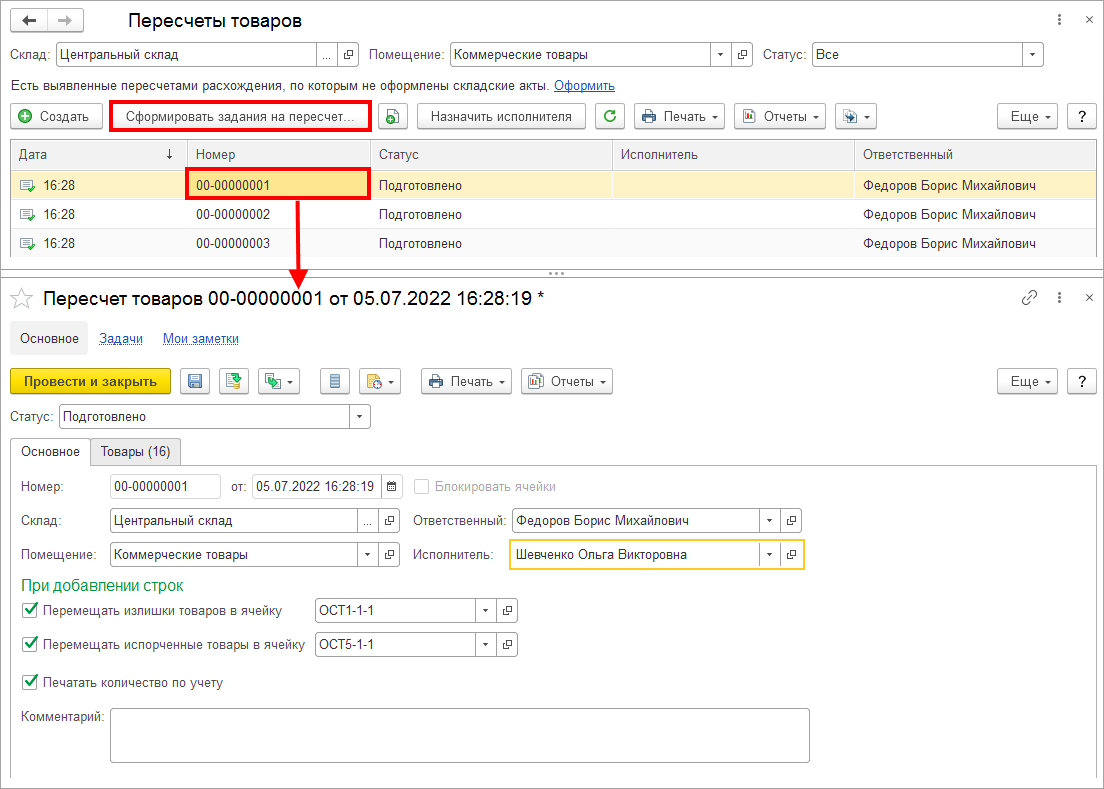Image resolution: width=1104 pixels, height=789 pixels.
Task: Click the save document floppy disk icon
Action: [195, 381]
